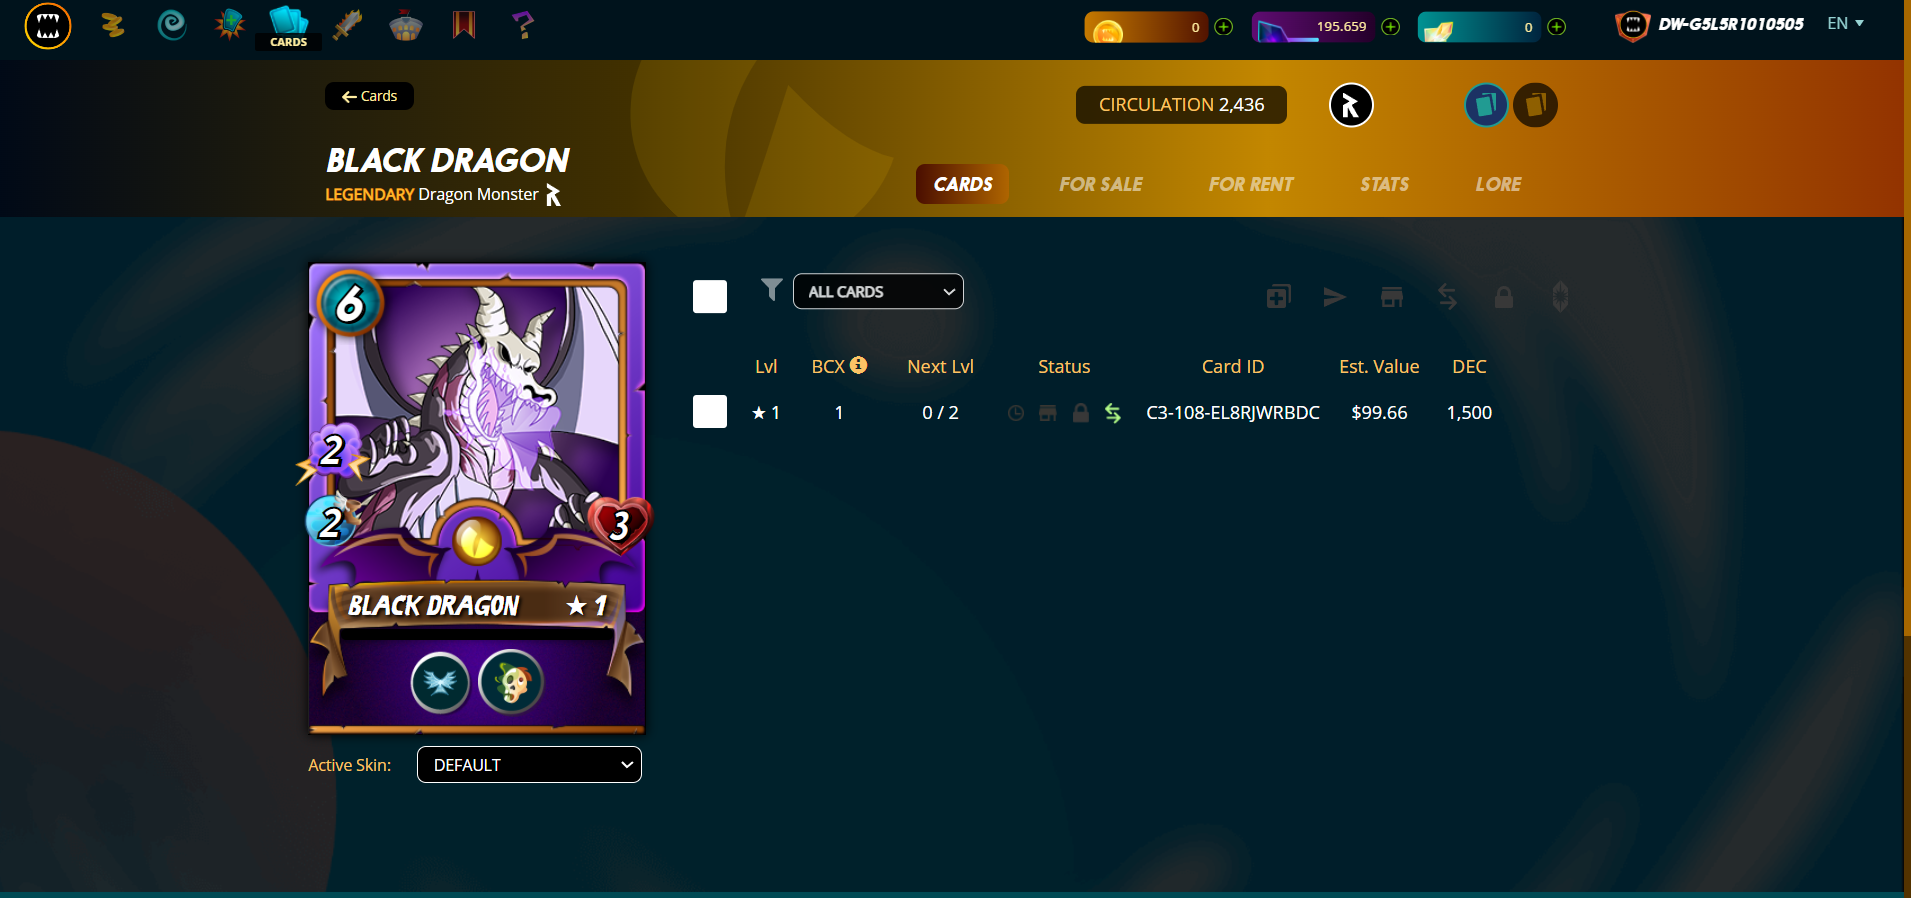Image resolution: width=1911 pixels, height=898 pixels.
Task: Open the red banner guild icon
Action: tap(463, 25)
